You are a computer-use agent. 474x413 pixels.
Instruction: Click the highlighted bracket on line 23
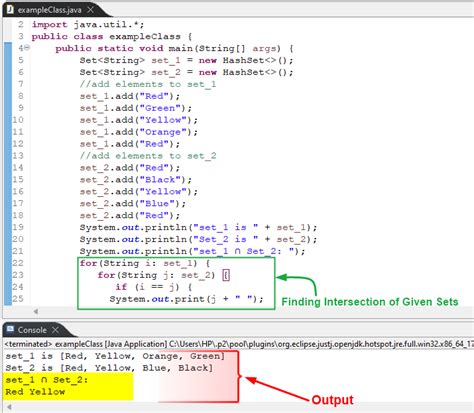[226, 275]
